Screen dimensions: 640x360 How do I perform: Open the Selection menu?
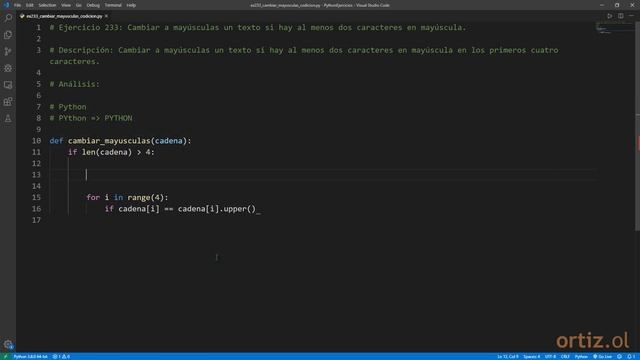(x=47, y=5)
